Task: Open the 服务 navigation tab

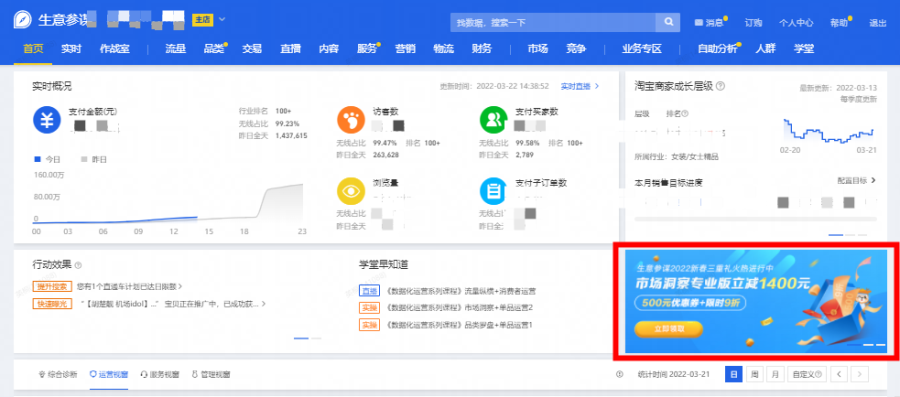Action: click(x=367, y=49)
